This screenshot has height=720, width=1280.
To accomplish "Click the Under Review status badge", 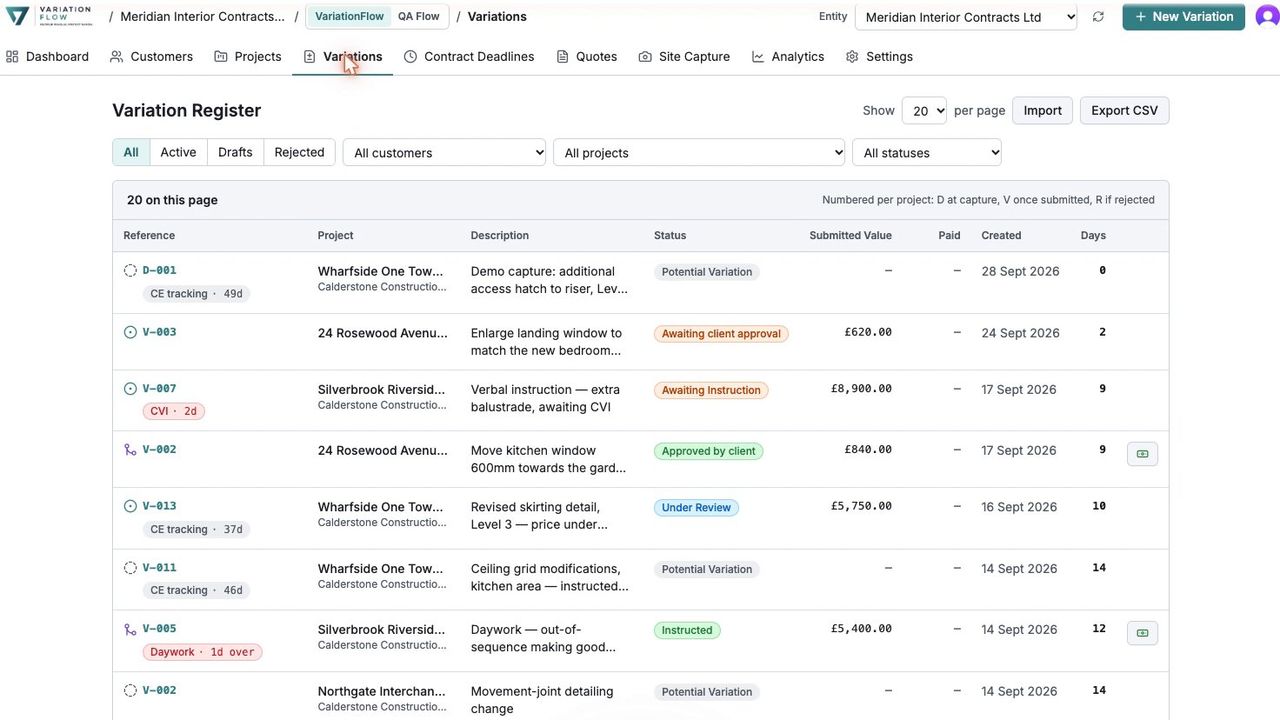I will coord(696,508).
